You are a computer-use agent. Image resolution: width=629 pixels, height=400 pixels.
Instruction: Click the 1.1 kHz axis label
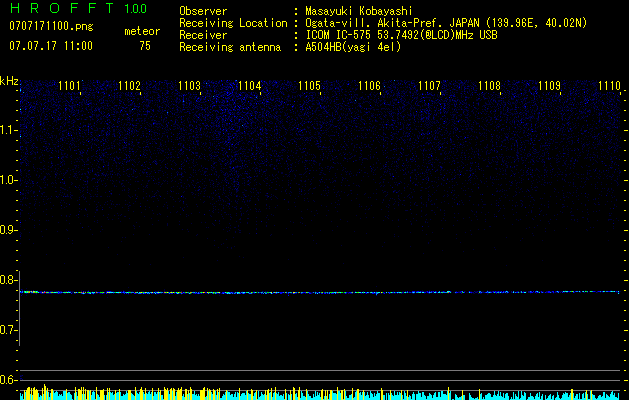click(x=8, y=130)
